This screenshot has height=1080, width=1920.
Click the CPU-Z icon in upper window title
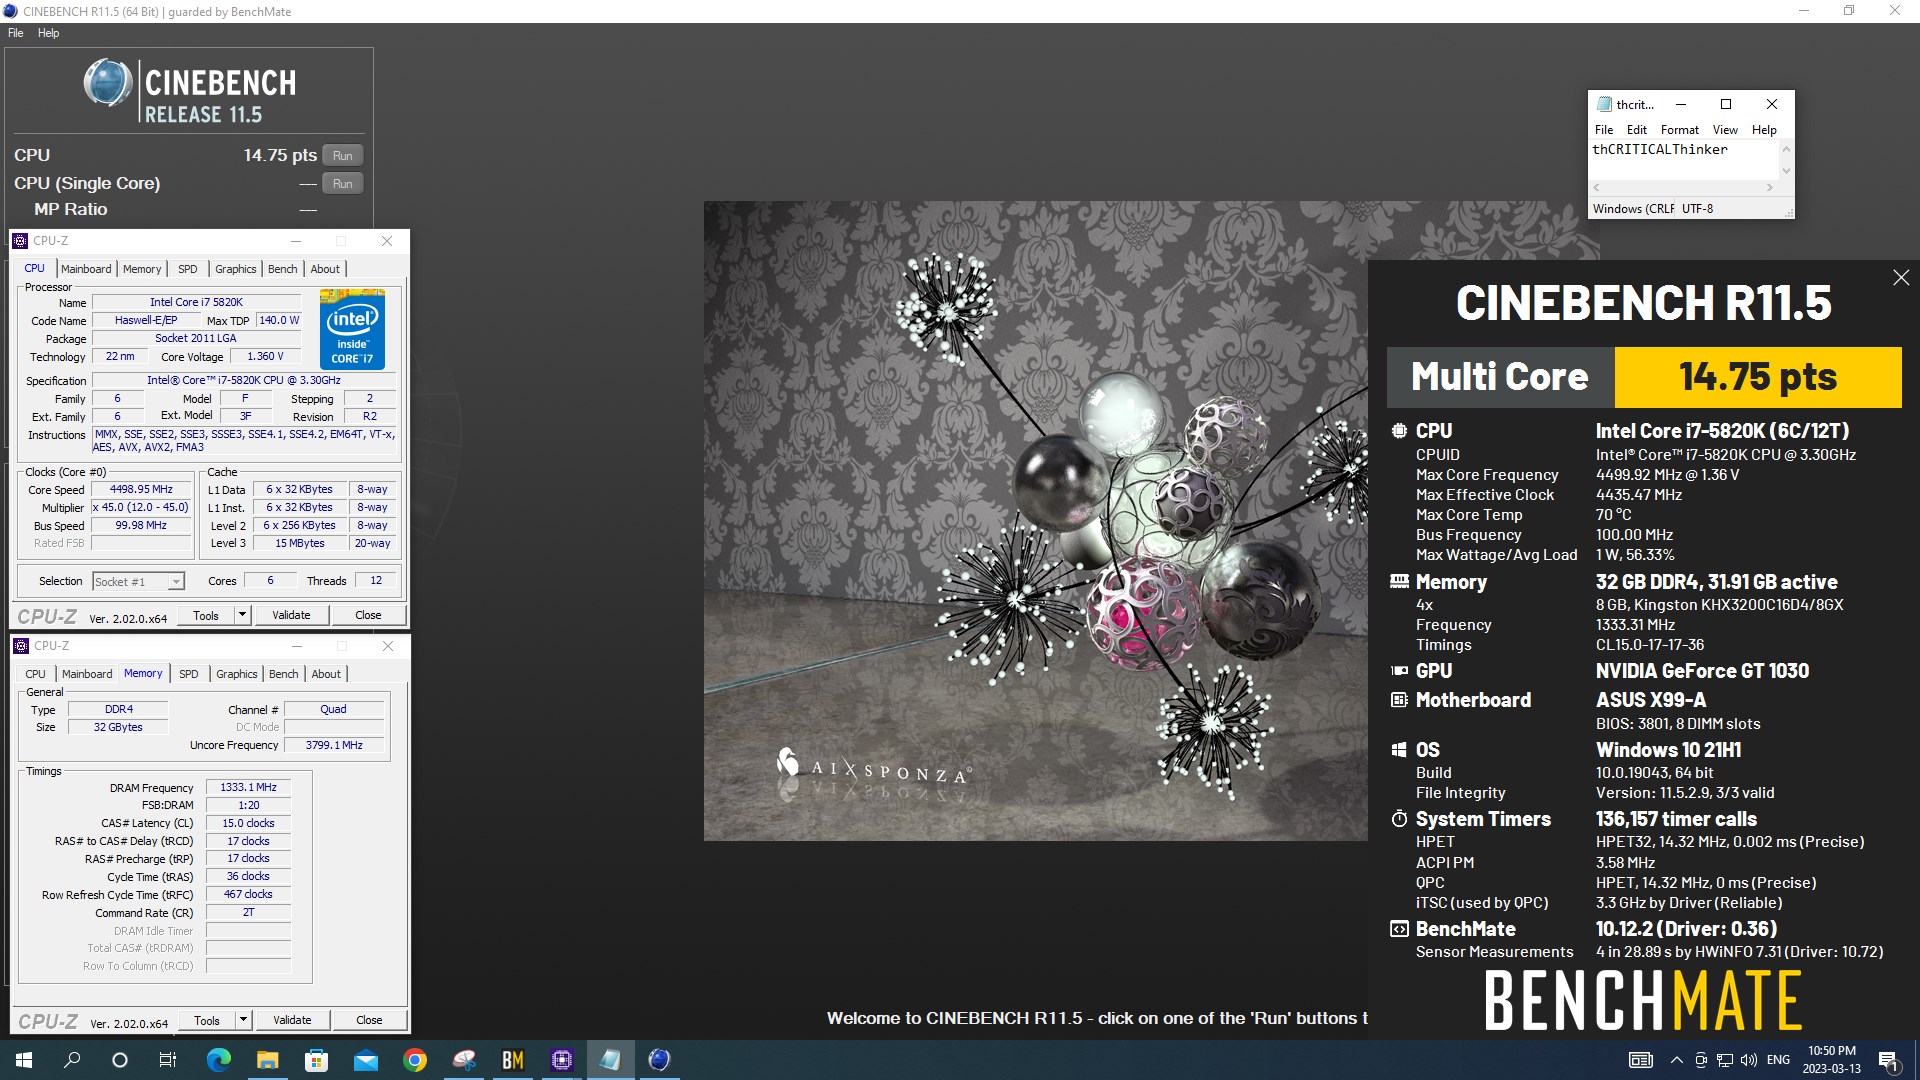click(x=20, y=241)
